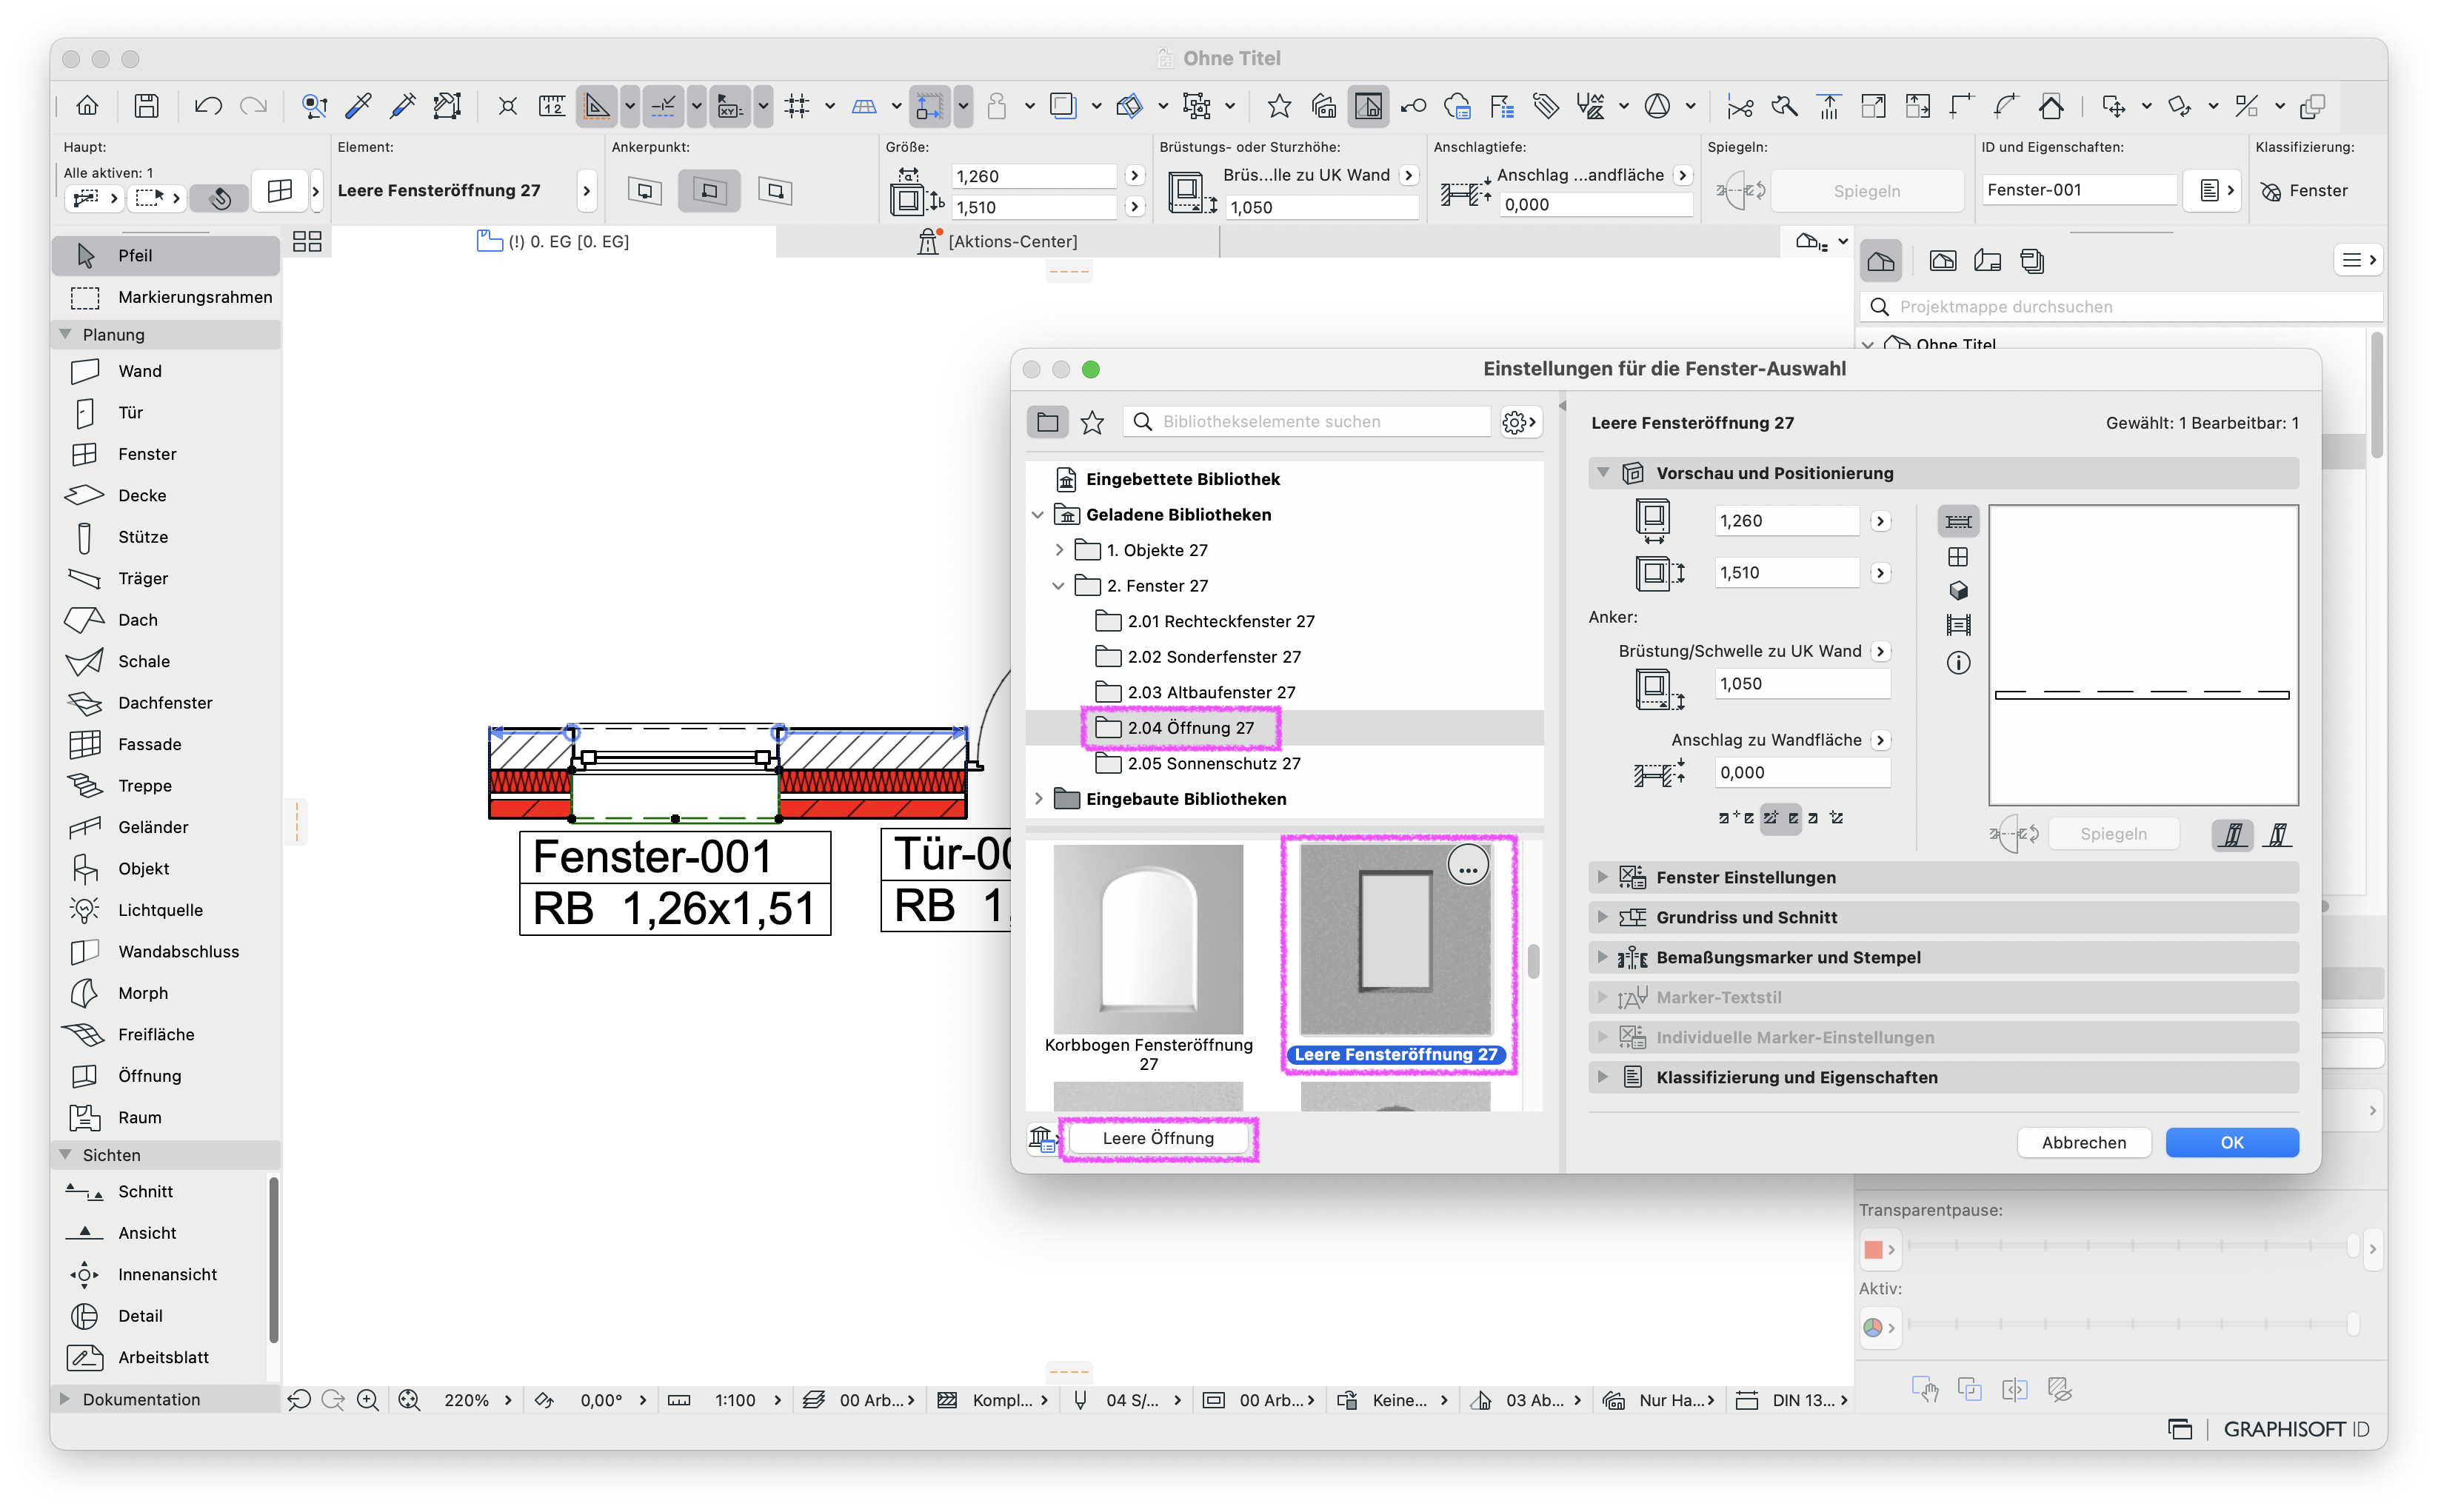Click the save disk icon
This screenshot has height=1512, width=2438.
147,106
